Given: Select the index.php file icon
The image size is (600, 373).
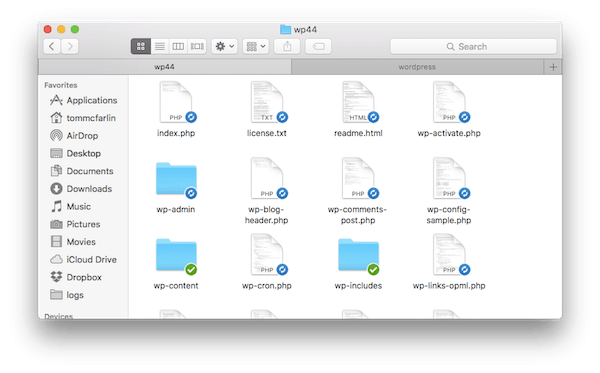Looking at the screenshot, I should pyautogui.click(x=176, y=102).
